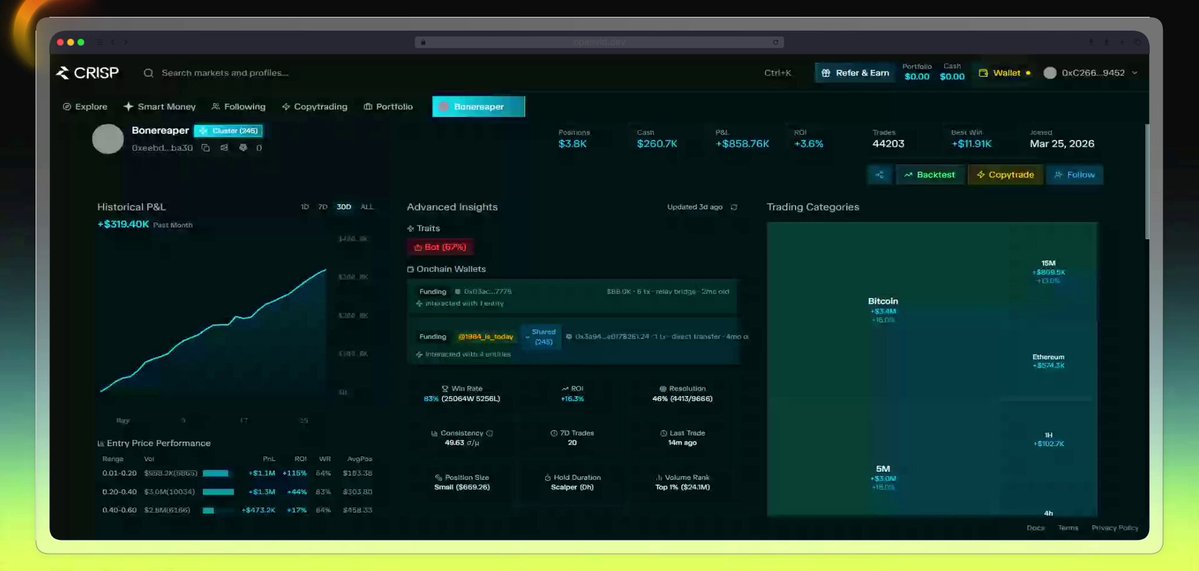
Task: Set Historical P&L range to ALL
Action: 367,207
